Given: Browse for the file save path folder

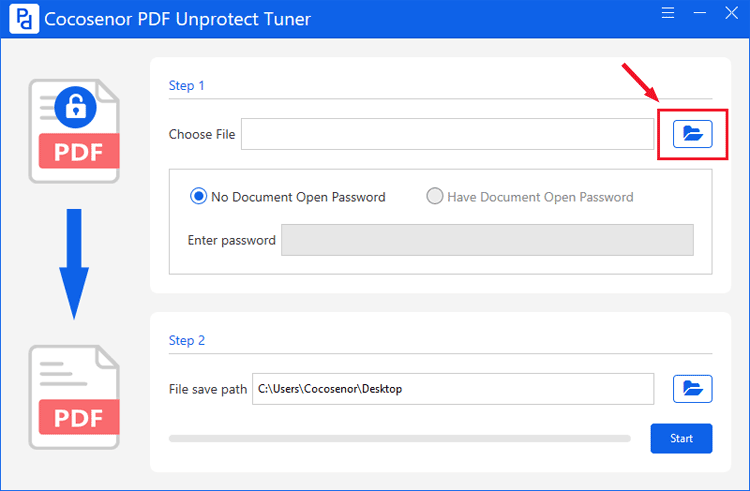Looking at the screenshot, I should click(x=692, y=389).
